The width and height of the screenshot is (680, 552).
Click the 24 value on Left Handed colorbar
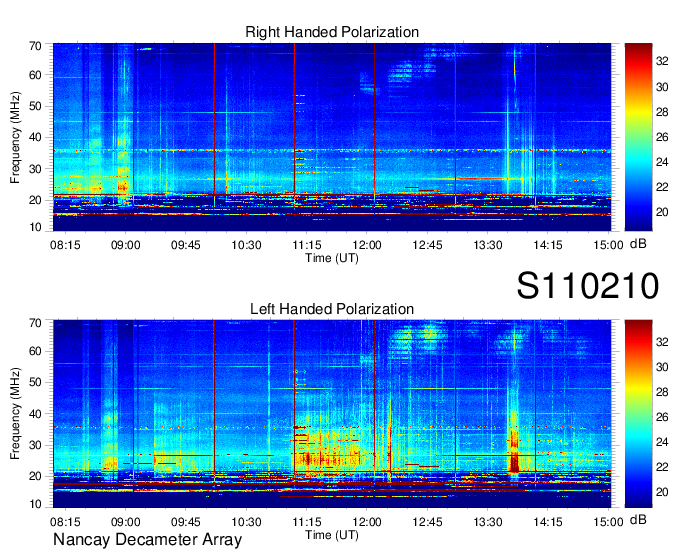click(x=662, y=442)
